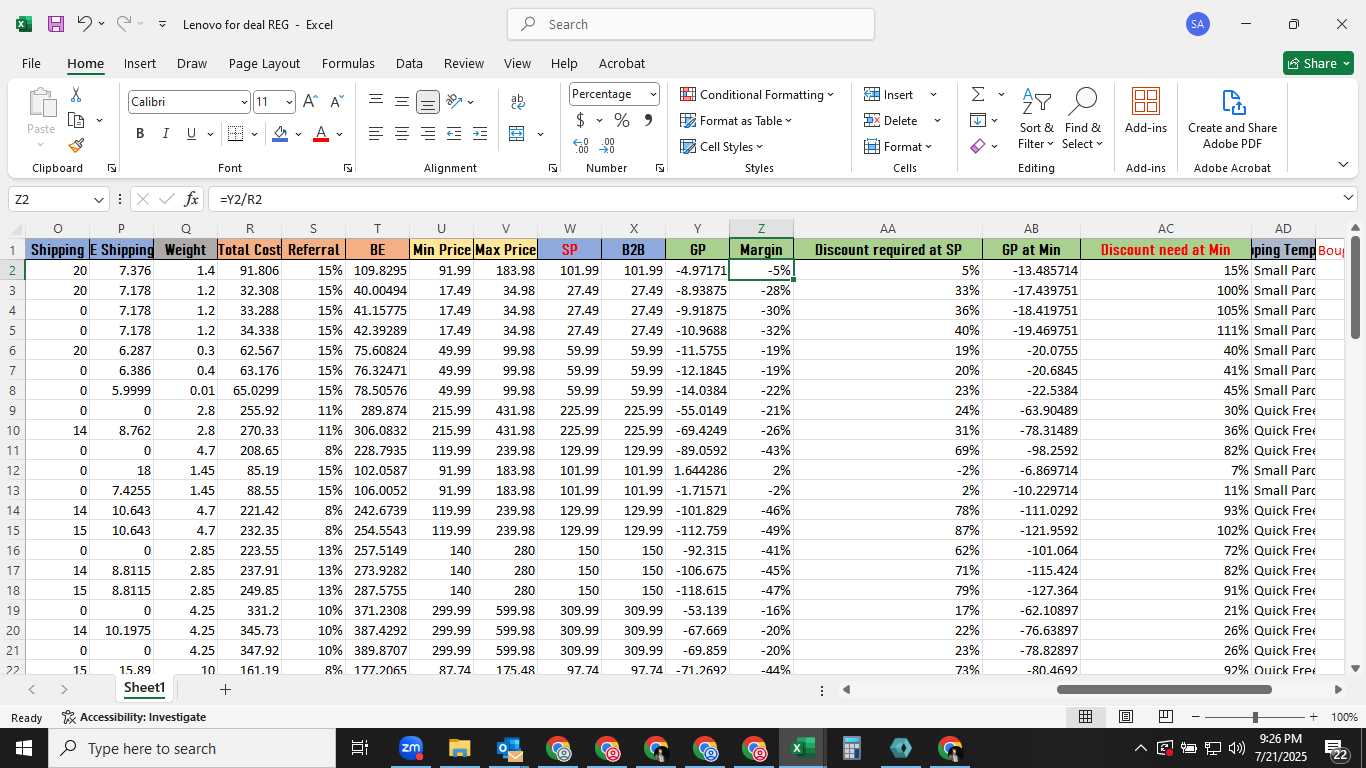Adjust the zoom slider handle
The image size is (1366, 768).
[1255, 717]
